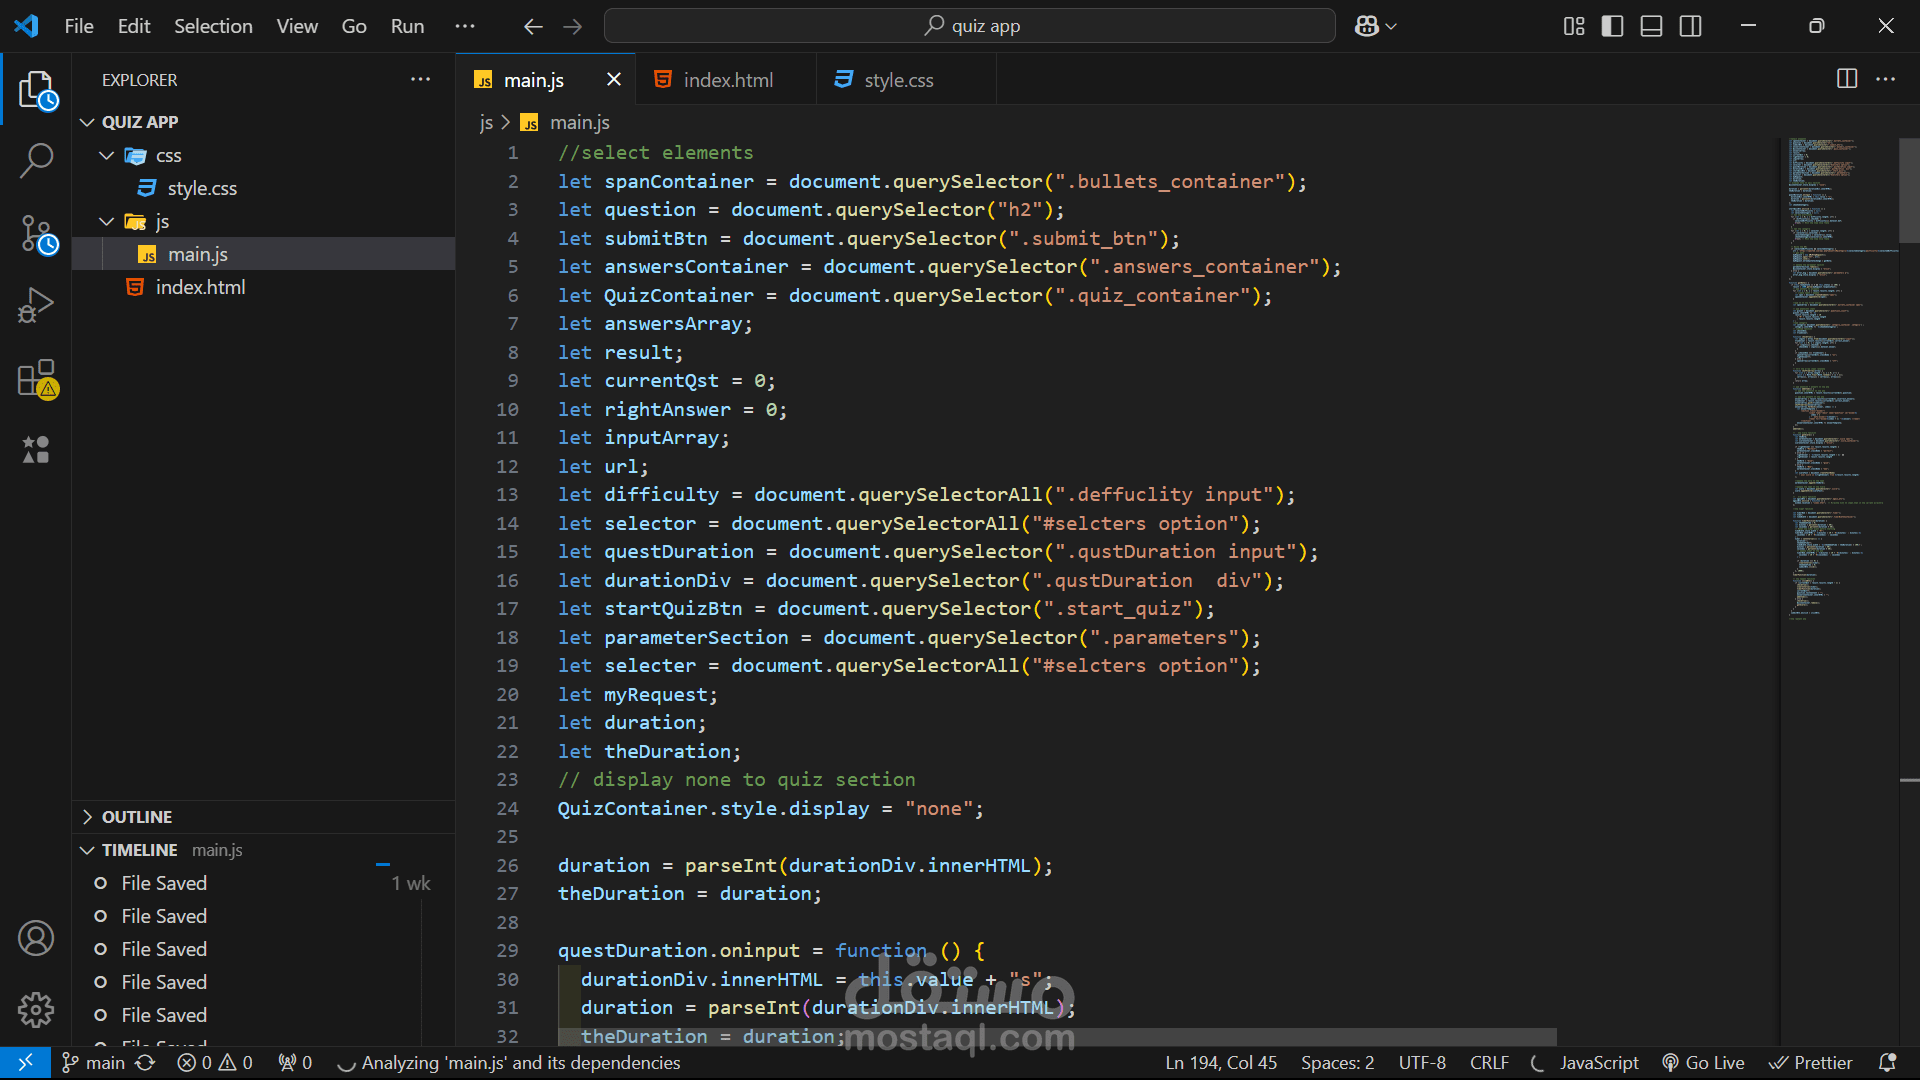Toggle Secondary Side Bar visibility
Viewport: 1920px width, 1080px height.
(x=1690, y=26)
